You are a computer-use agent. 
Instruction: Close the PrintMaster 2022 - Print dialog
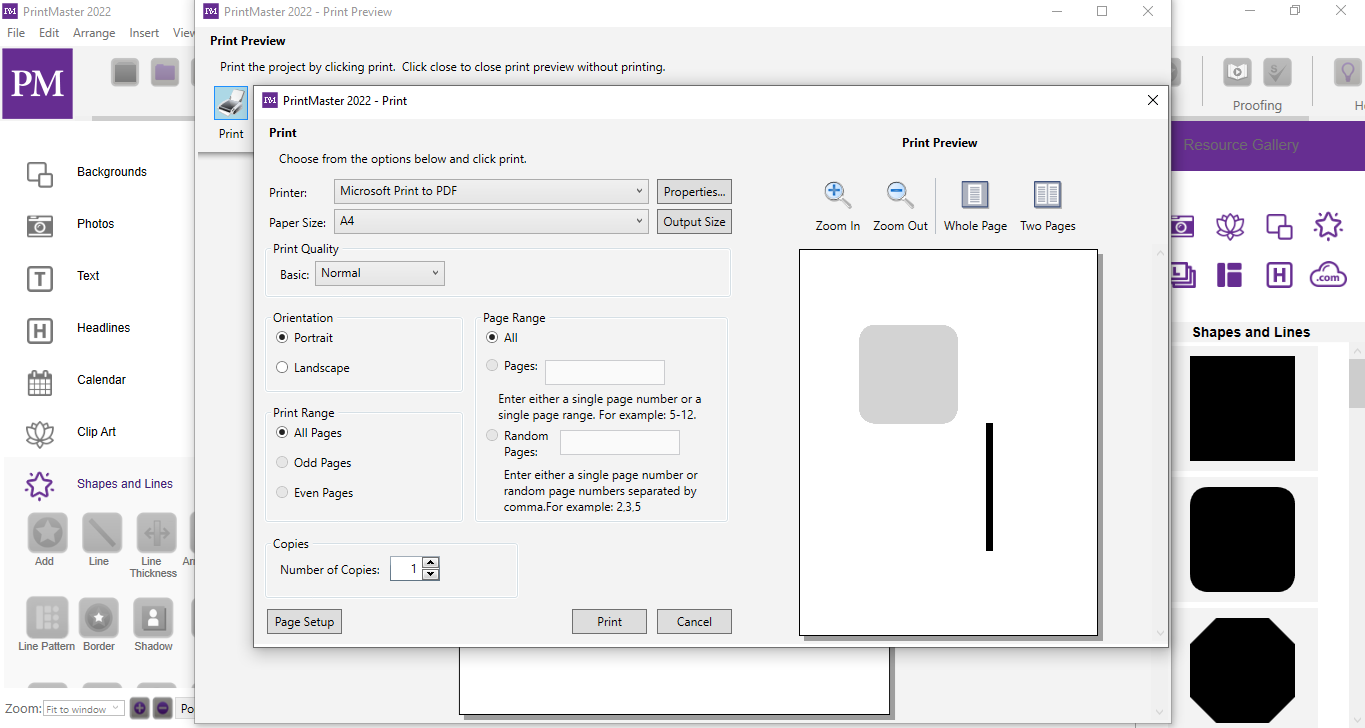[x=1153, y=100]
